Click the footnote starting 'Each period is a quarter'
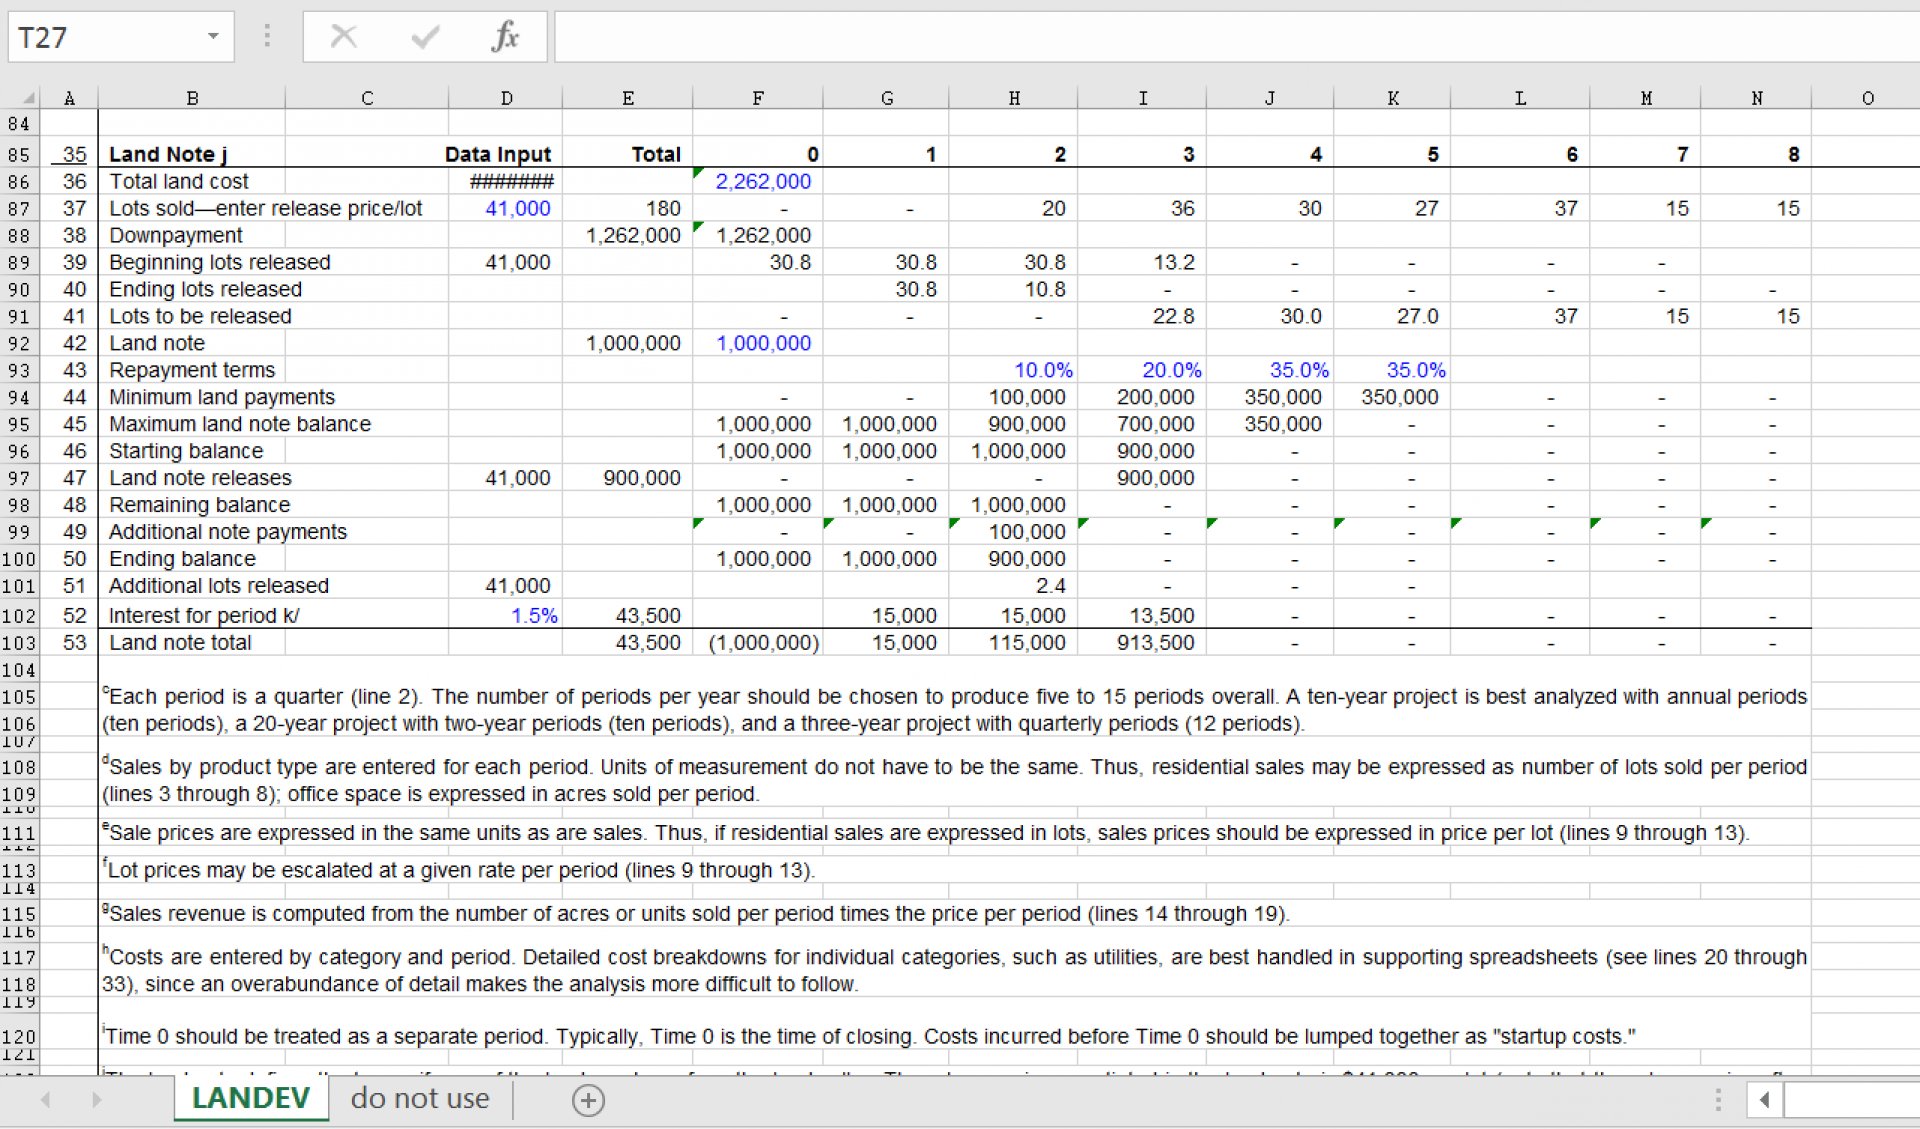 pos(955,710)
